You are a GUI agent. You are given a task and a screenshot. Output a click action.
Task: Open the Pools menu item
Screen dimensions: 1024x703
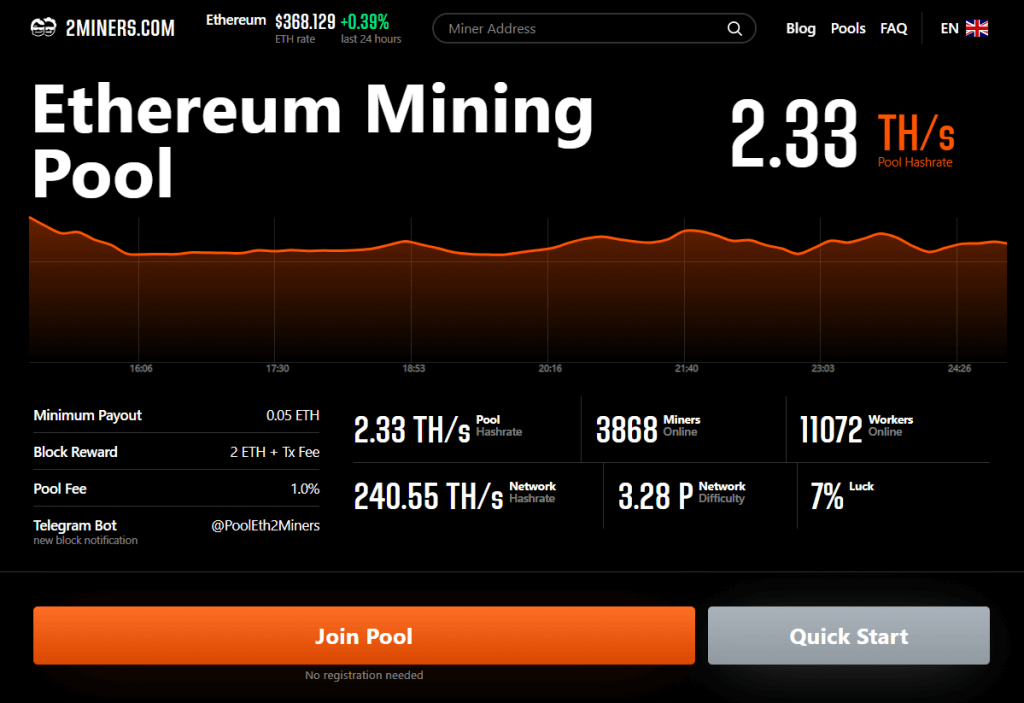tap(848, 28)
